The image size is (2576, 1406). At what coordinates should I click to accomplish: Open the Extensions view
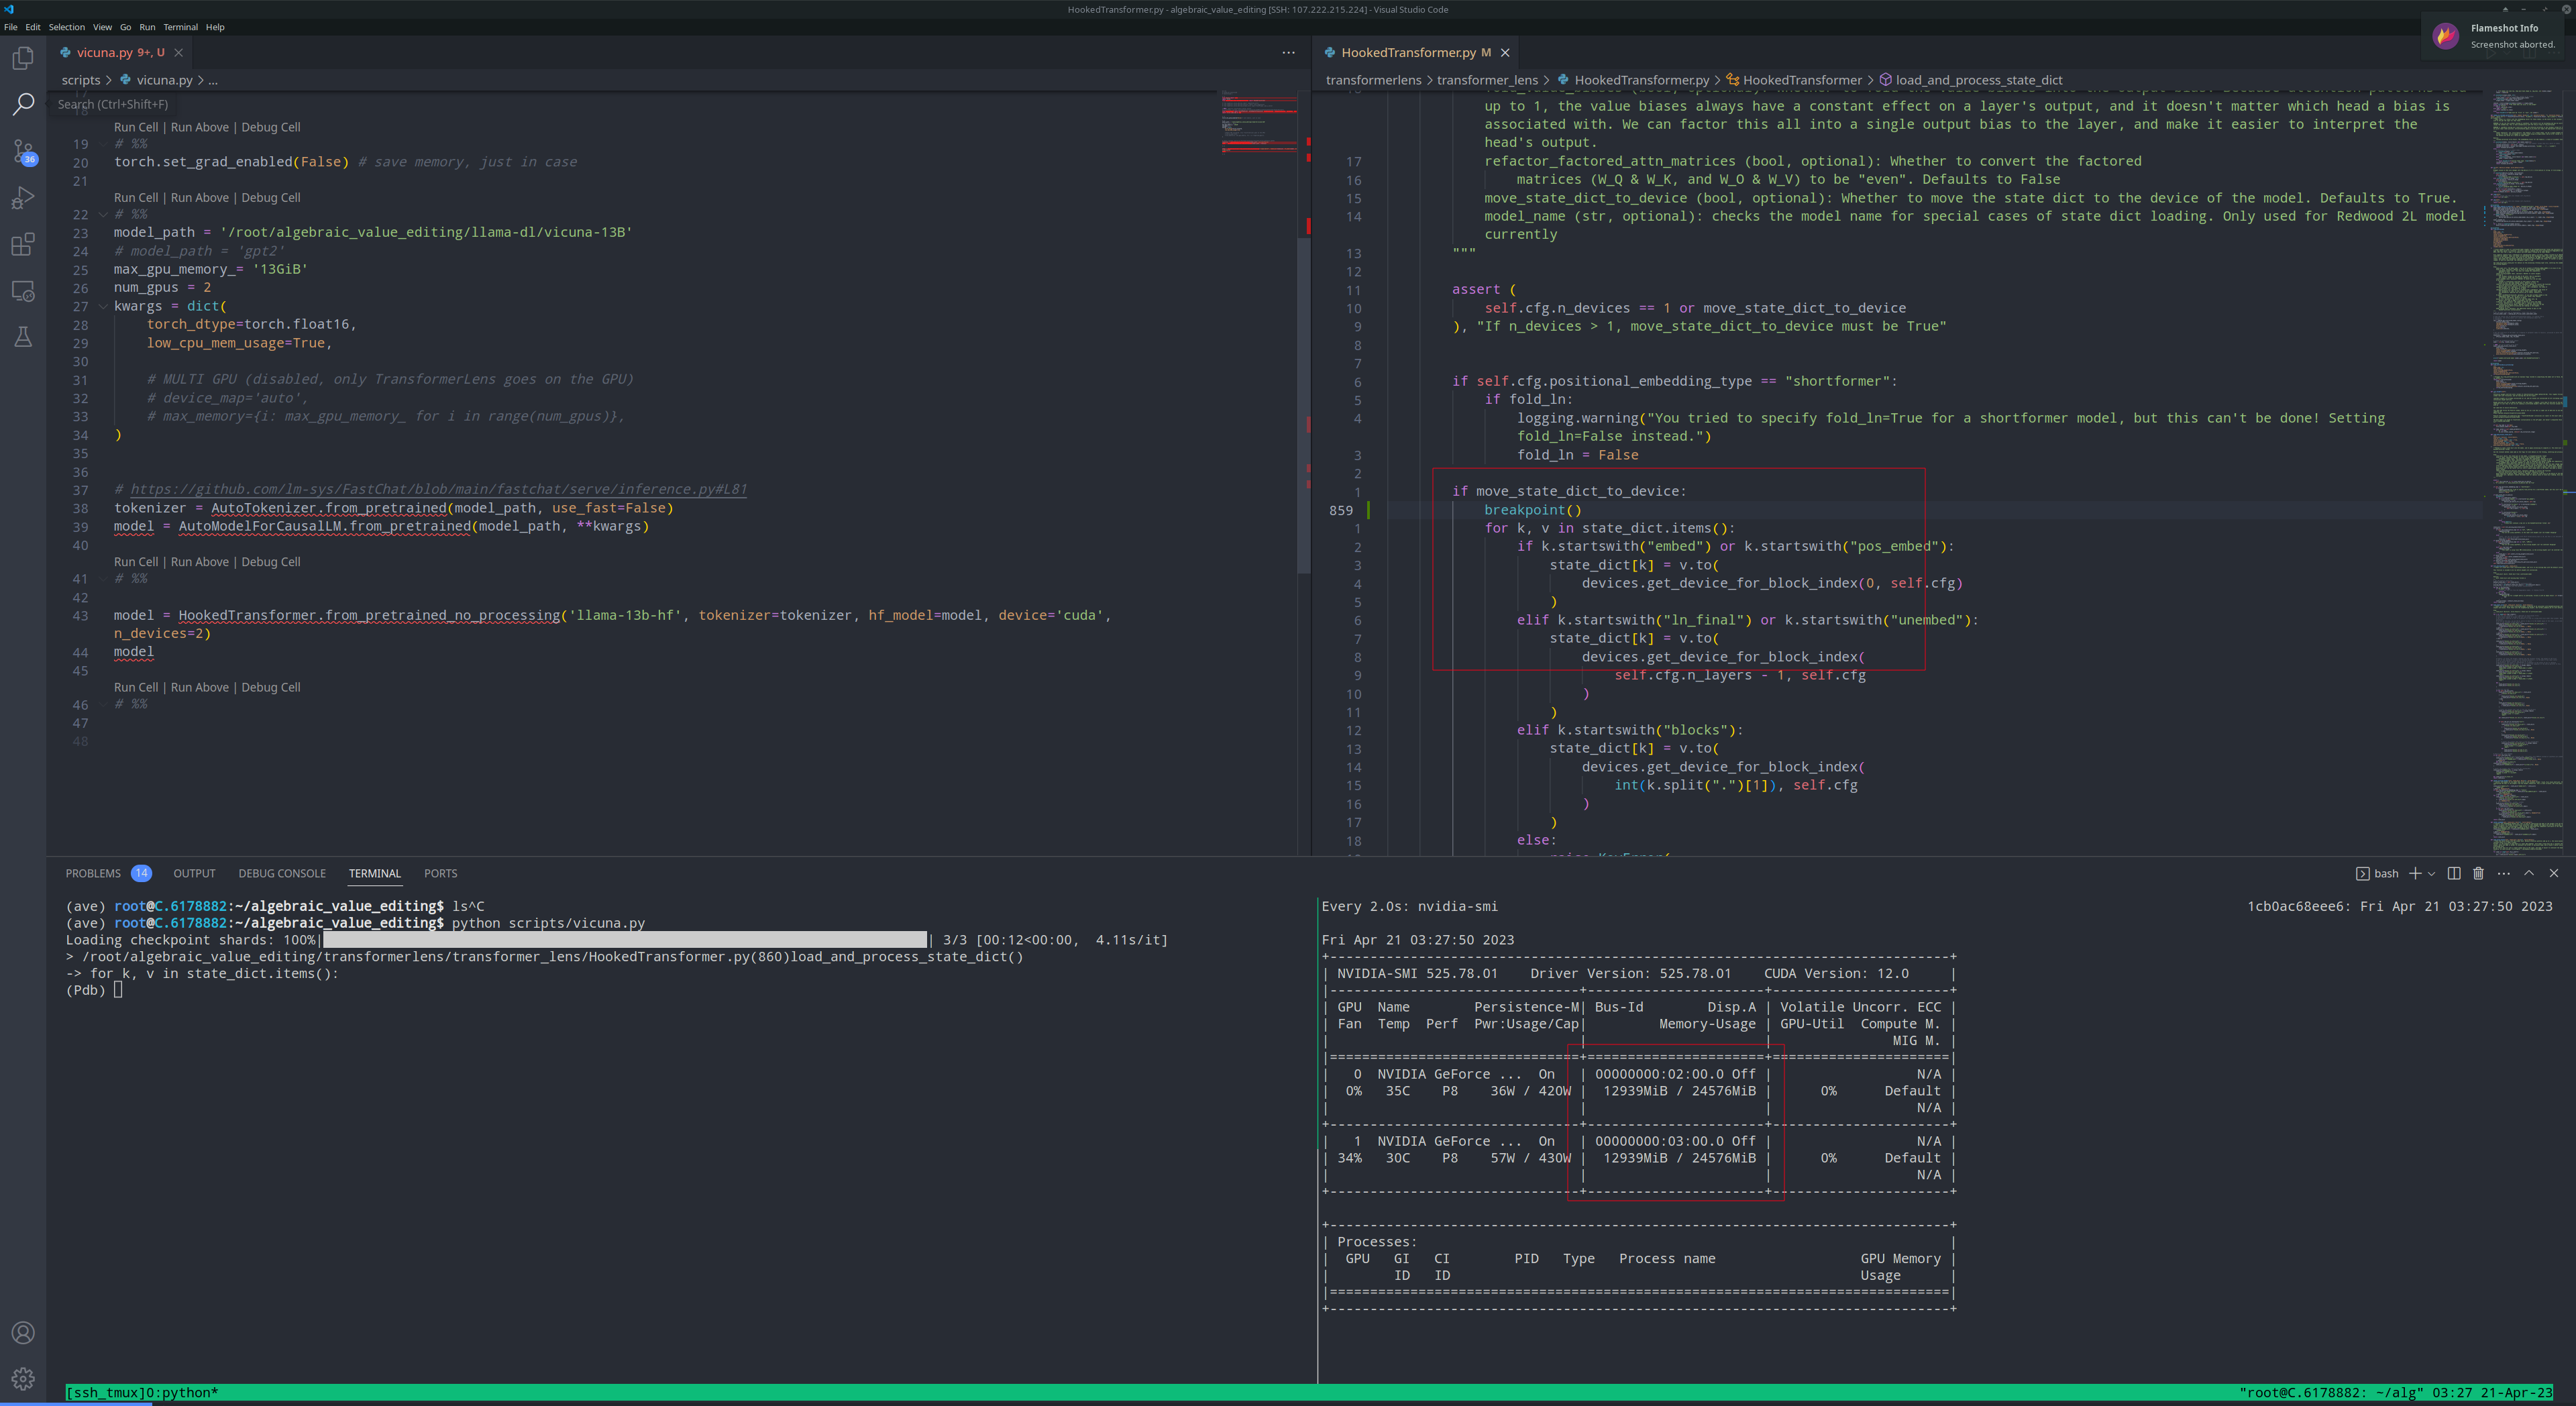(23, 245)
